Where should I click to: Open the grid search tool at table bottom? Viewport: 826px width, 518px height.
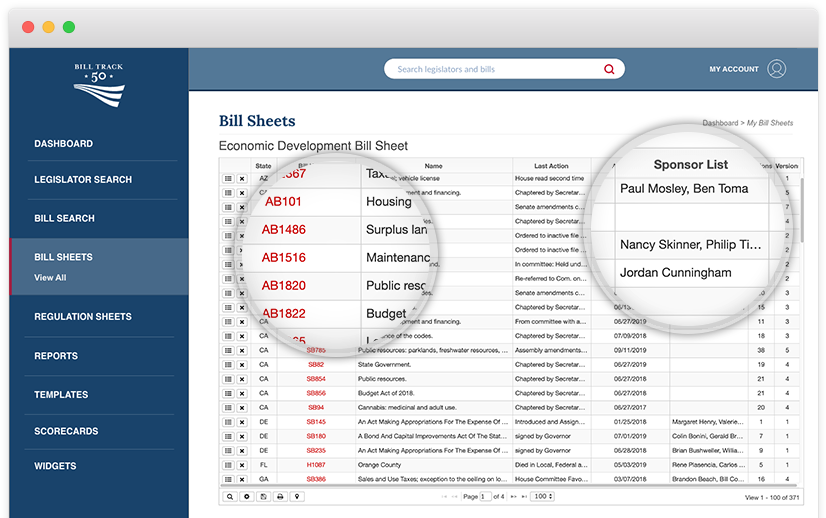230,496
